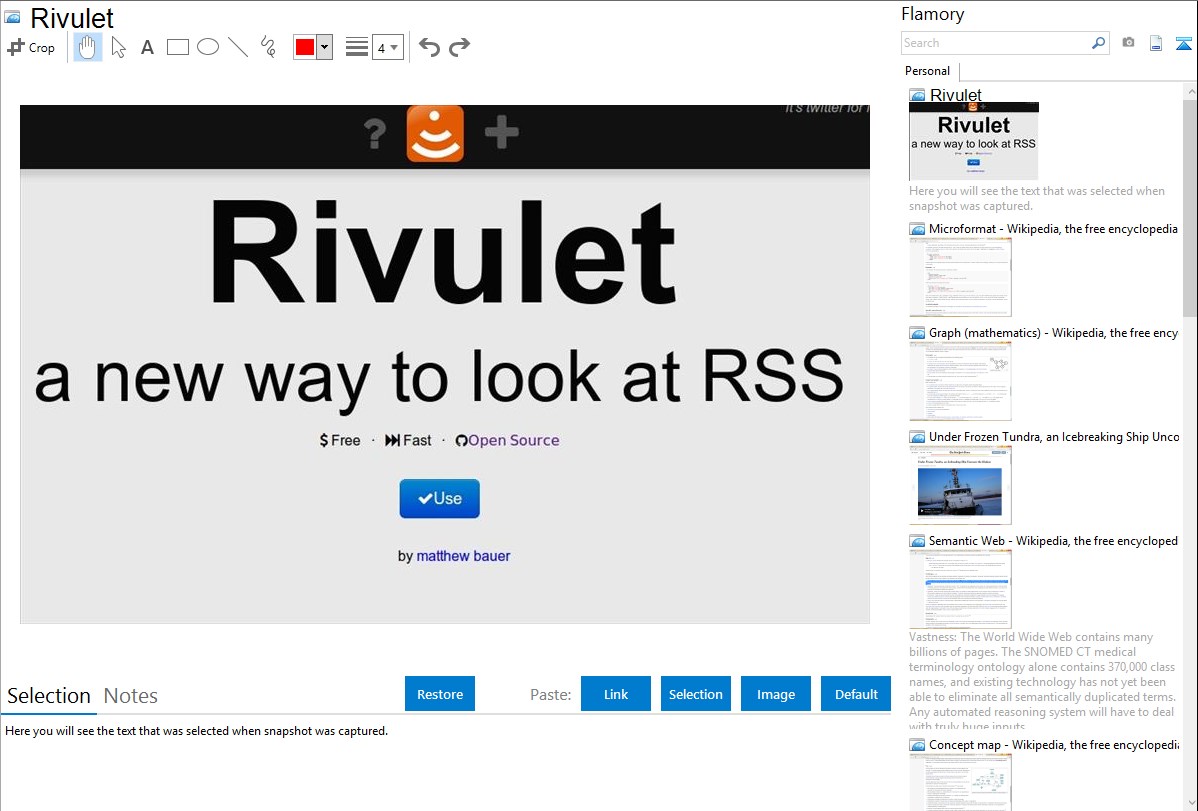
Task: Select the Graph (mathematics) - Wikipedia title
Action: pyautogui.click(x=1053, y=333)
